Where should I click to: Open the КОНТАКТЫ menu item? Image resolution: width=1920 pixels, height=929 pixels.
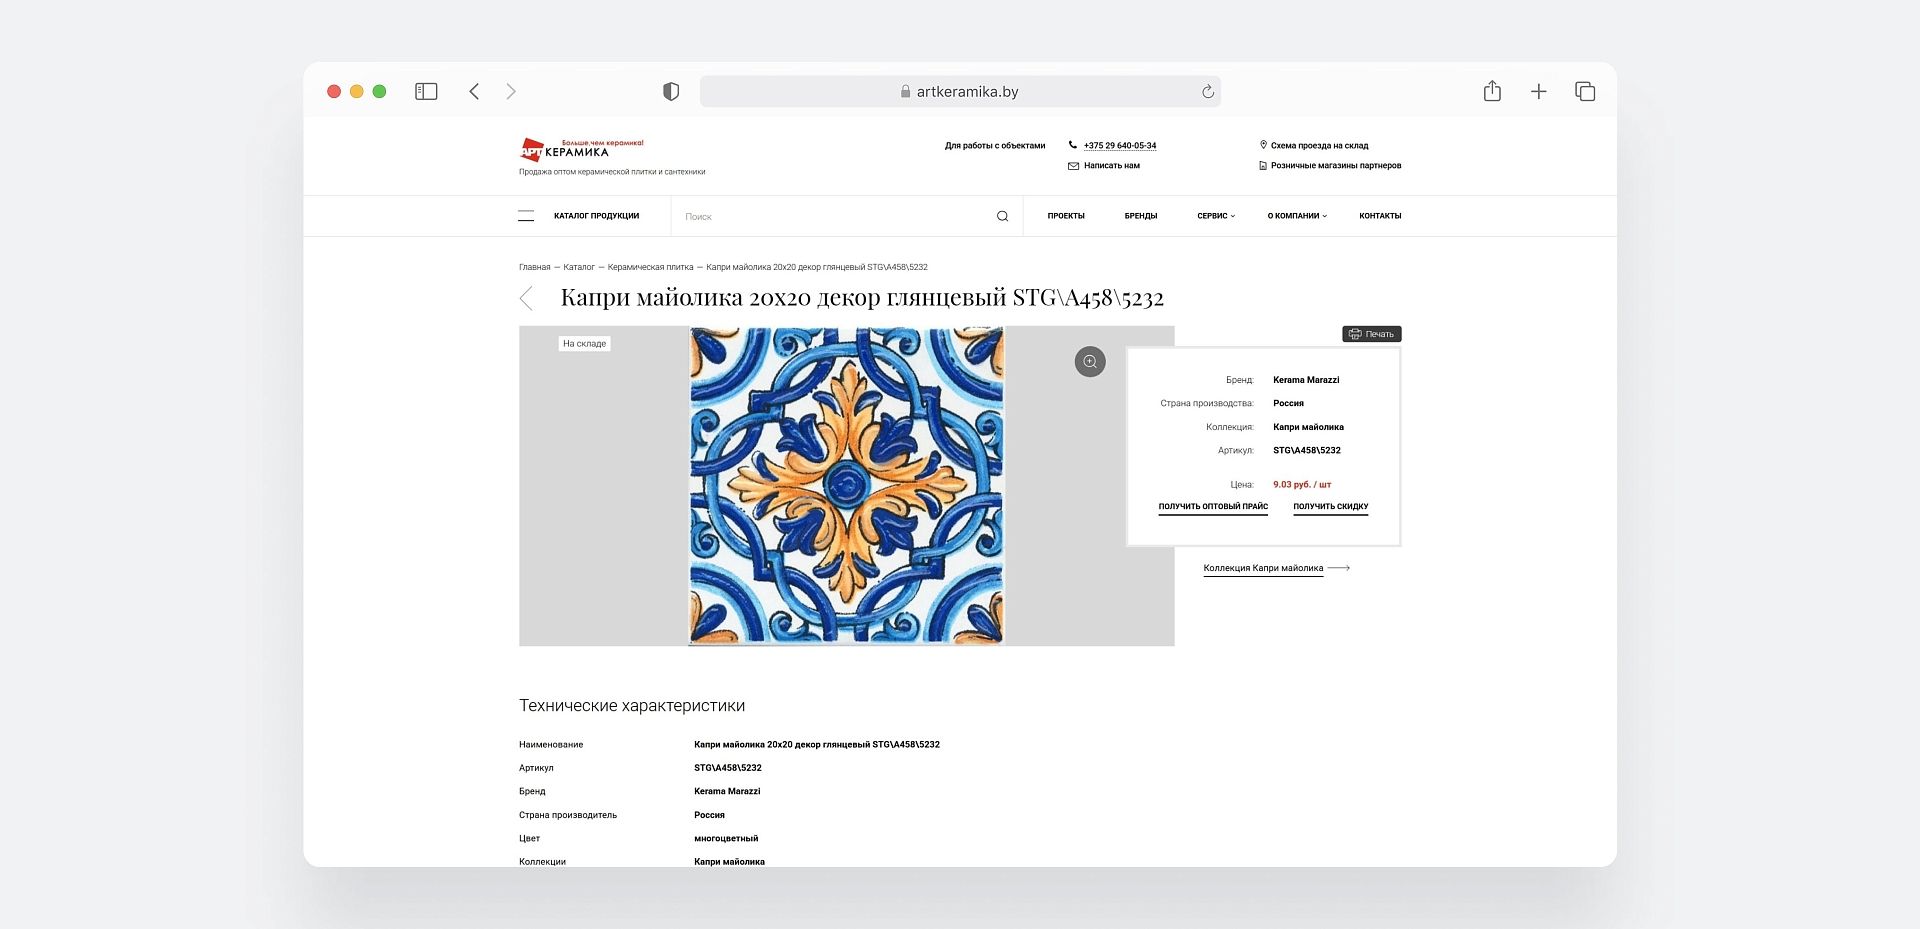click(x=1380, y=216)
